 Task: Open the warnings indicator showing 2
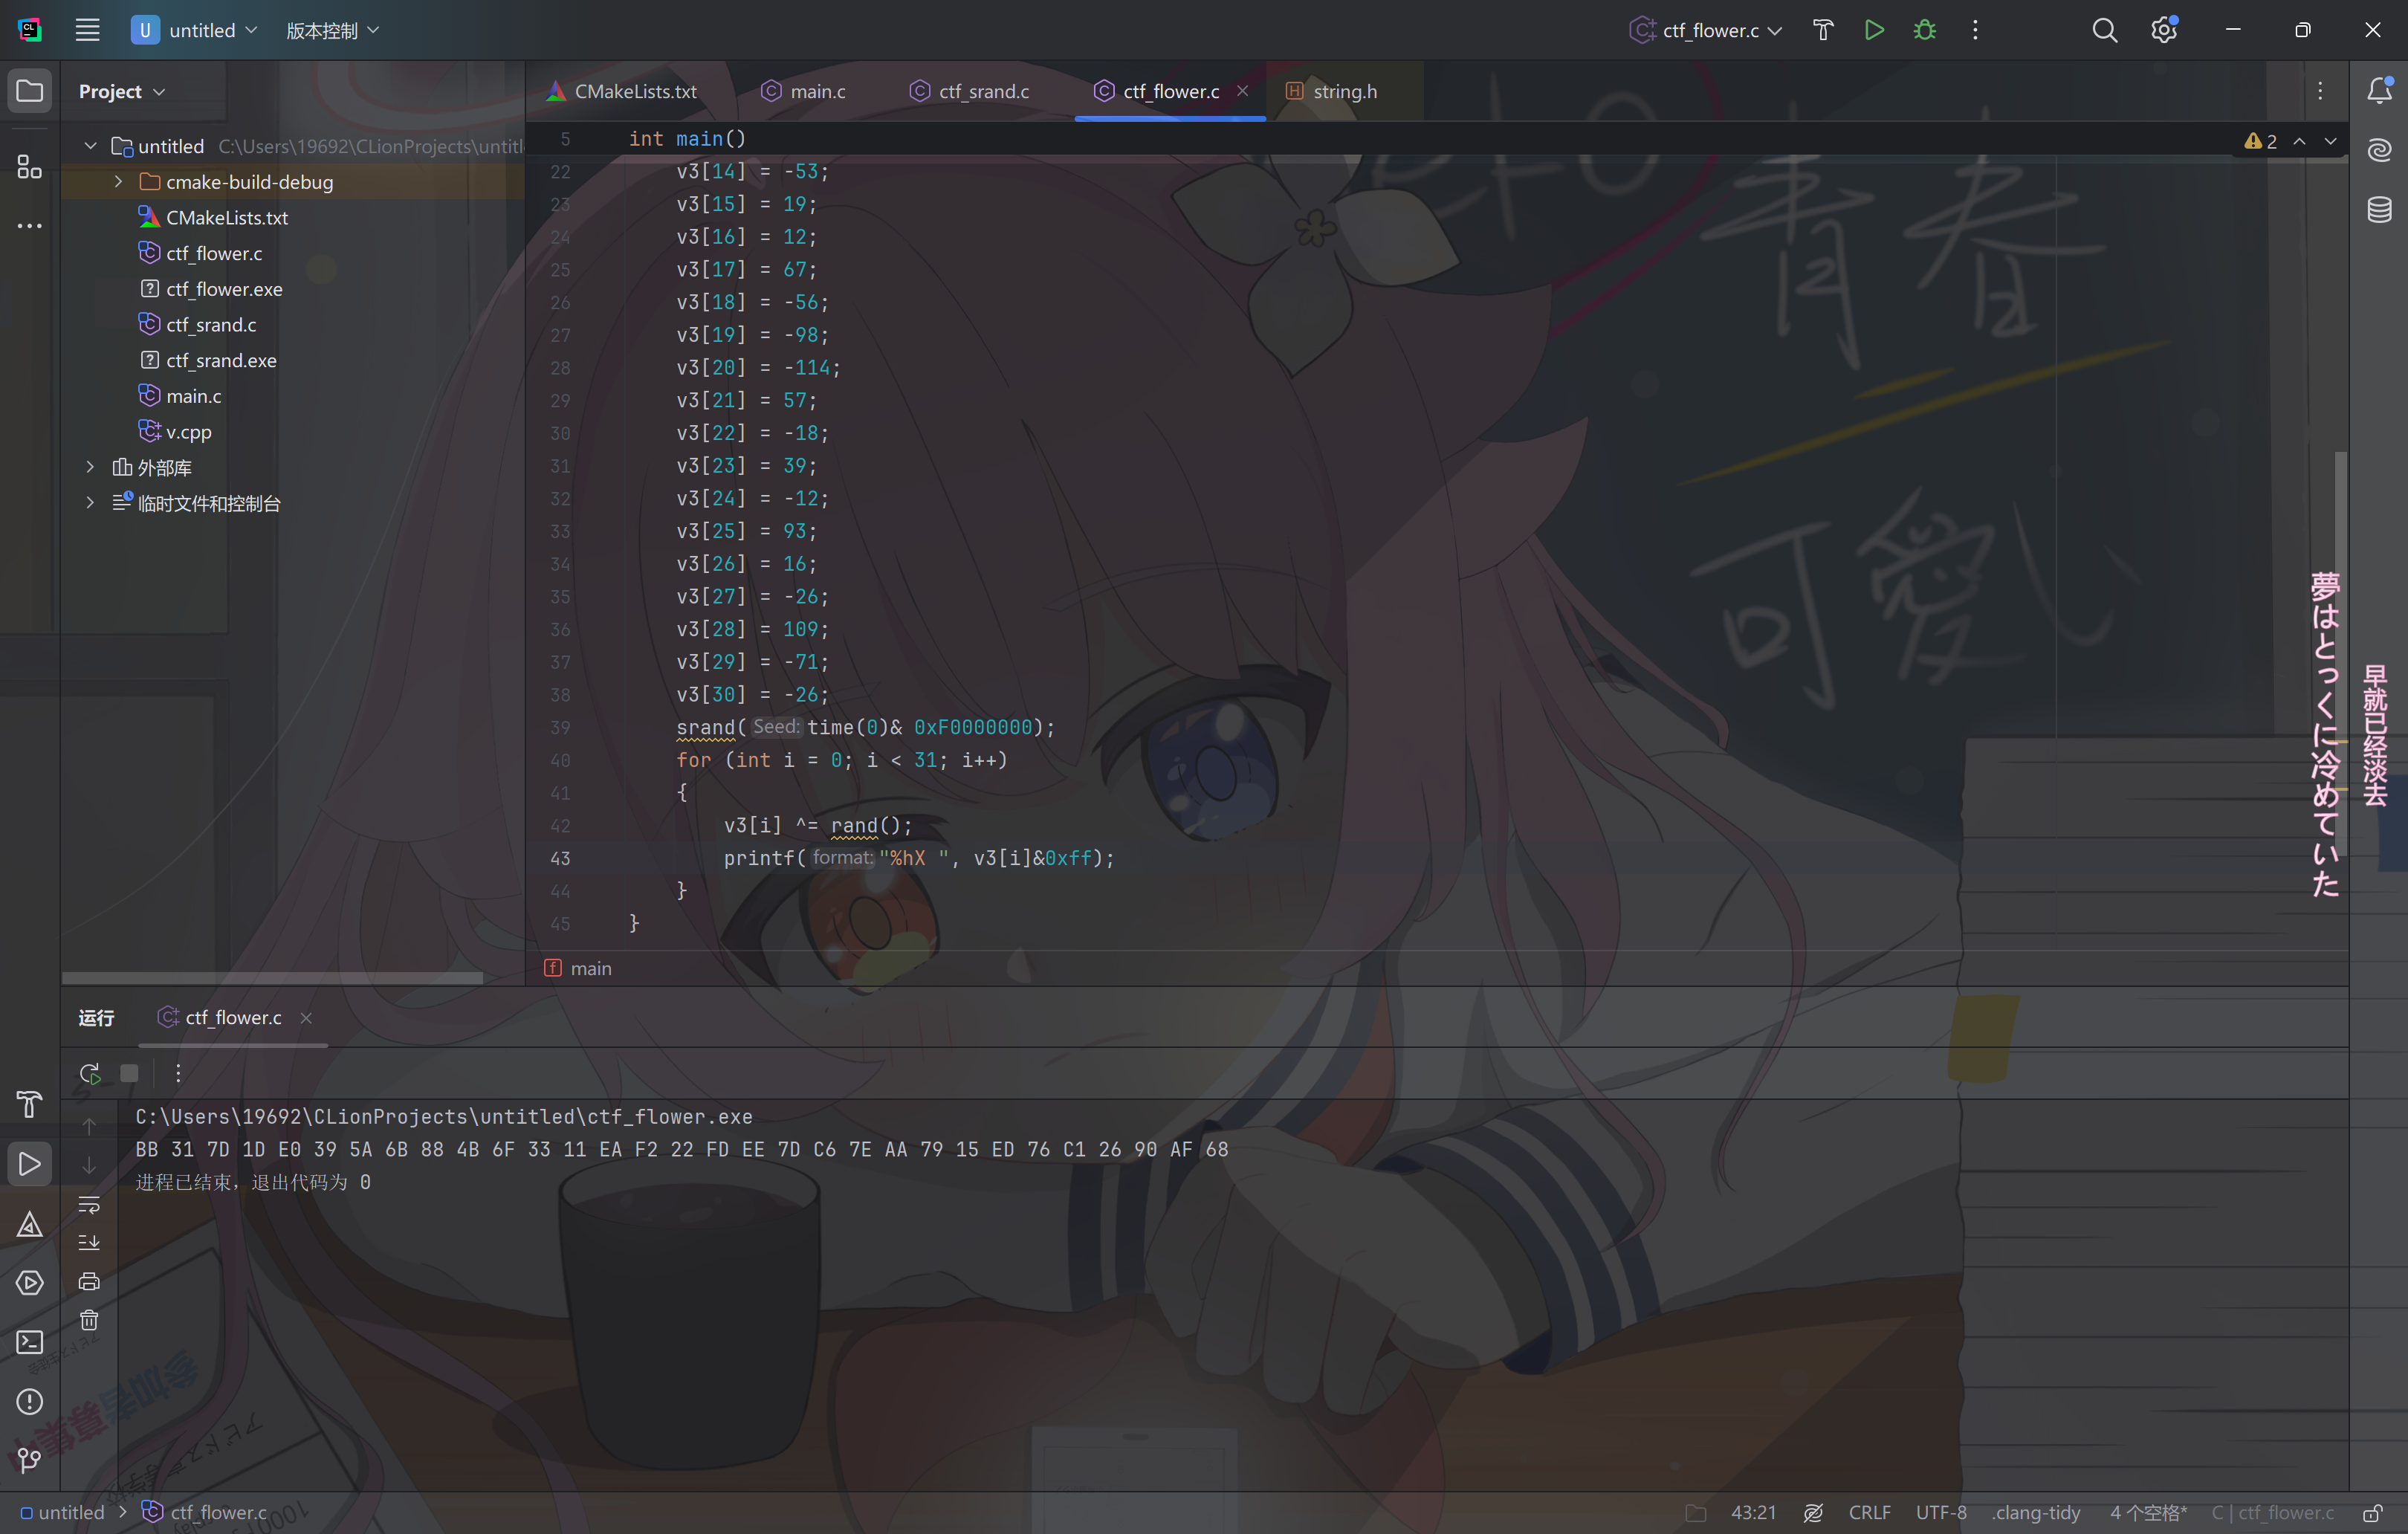(x=2261, y=142)
